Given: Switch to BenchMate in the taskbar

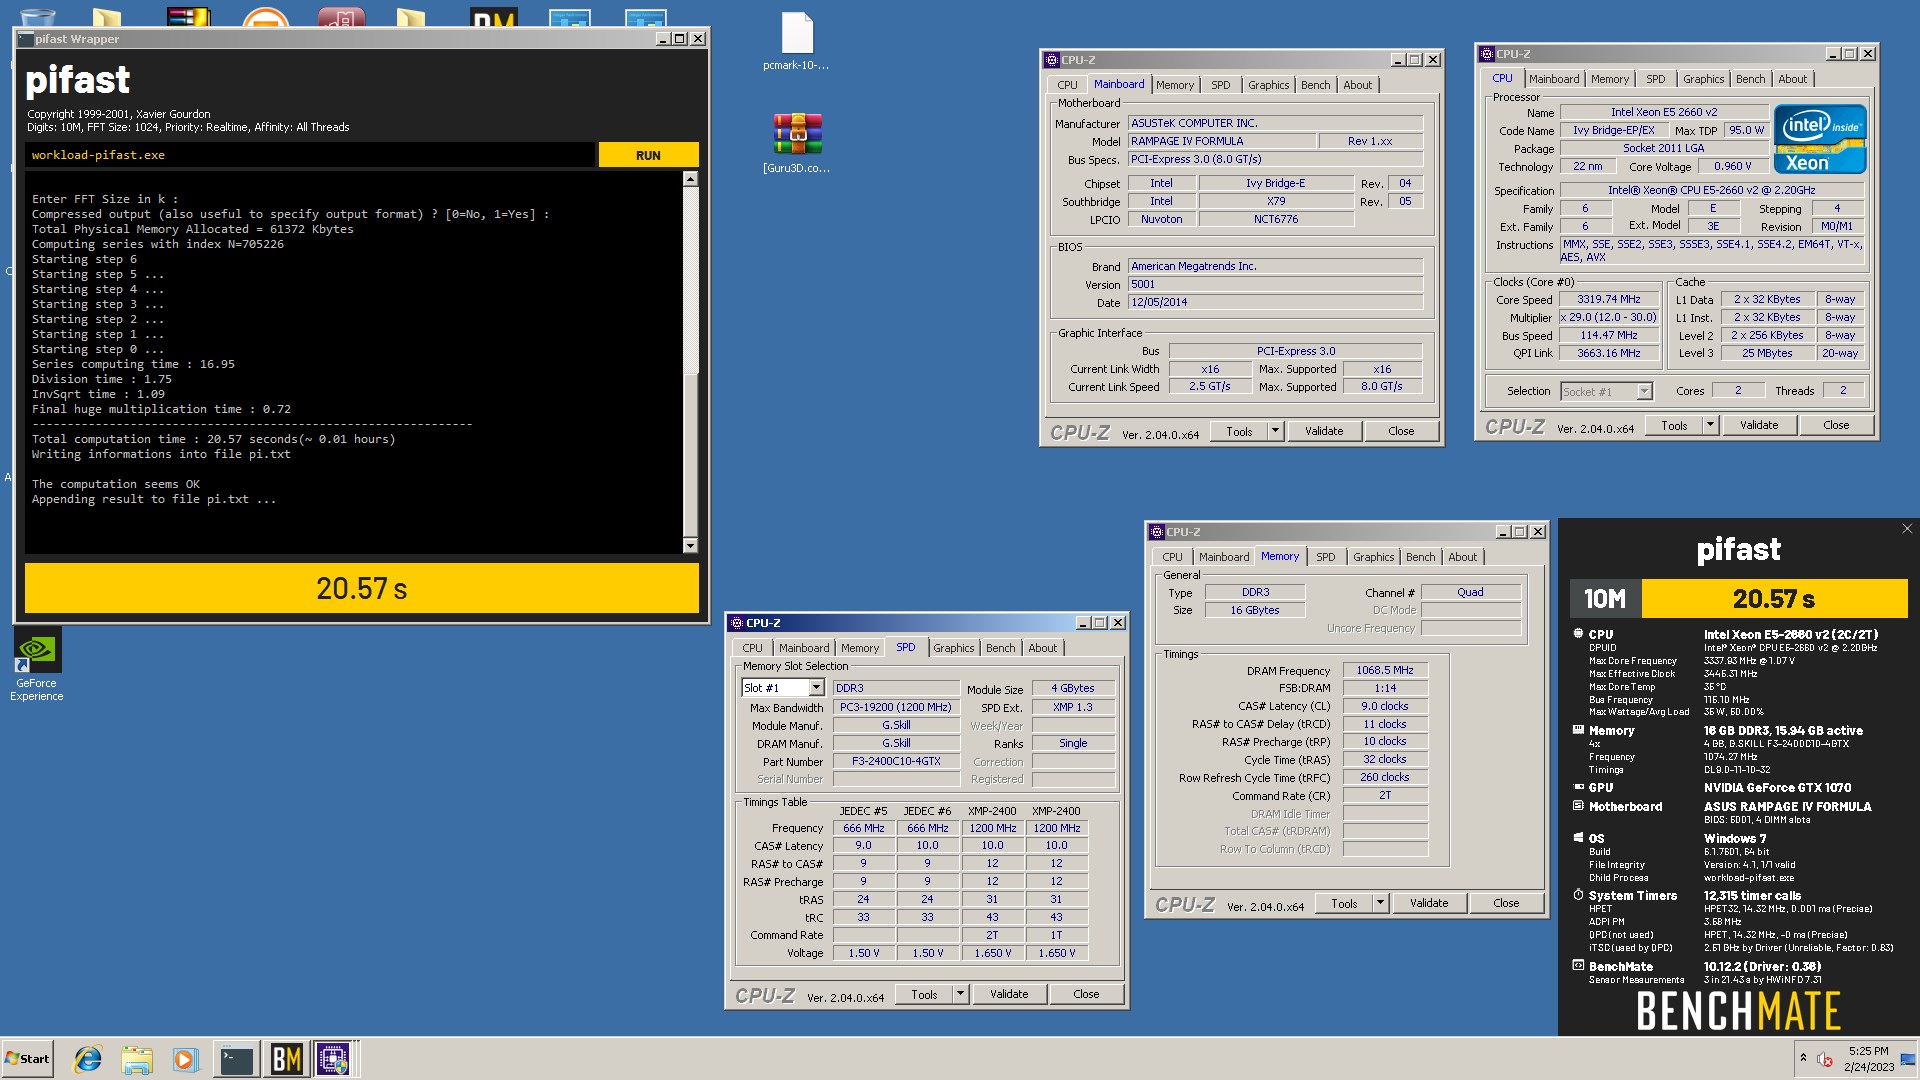Looking at the screenshot, I should [286, 1059].
